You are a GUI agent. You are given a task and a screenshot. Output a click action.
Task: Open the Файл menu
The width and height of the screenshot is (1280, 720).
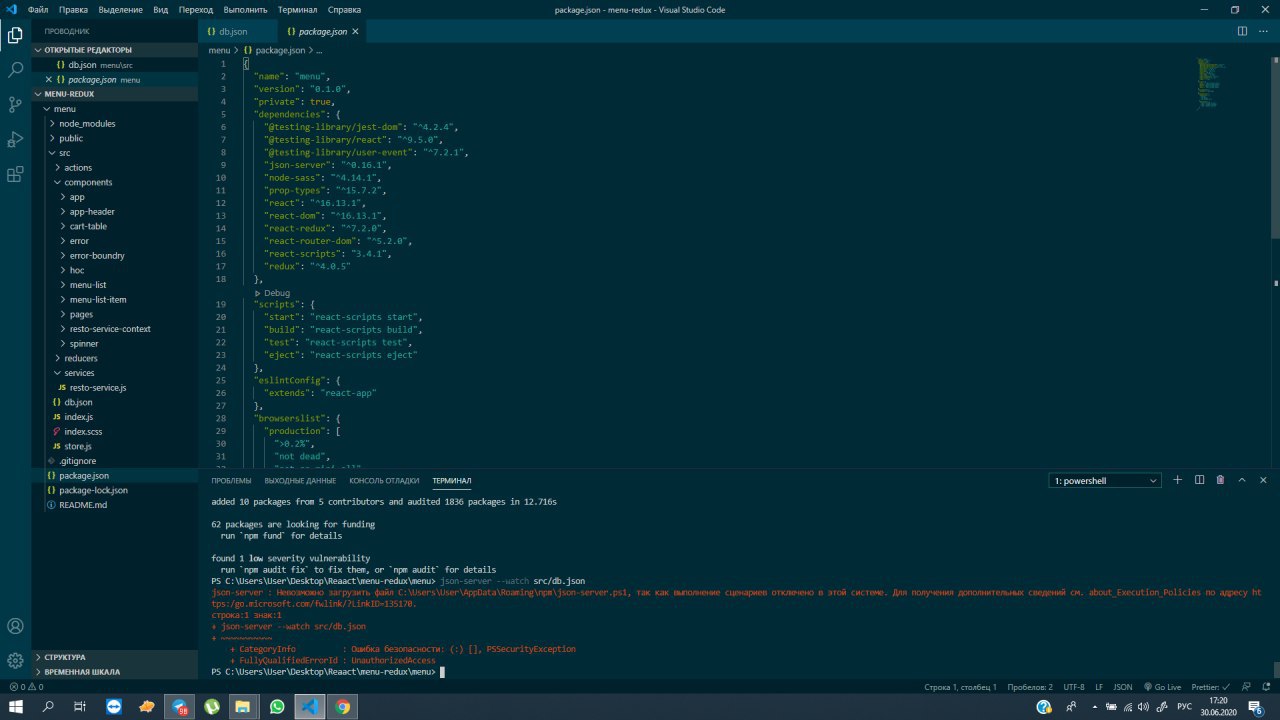pos(38,10)
